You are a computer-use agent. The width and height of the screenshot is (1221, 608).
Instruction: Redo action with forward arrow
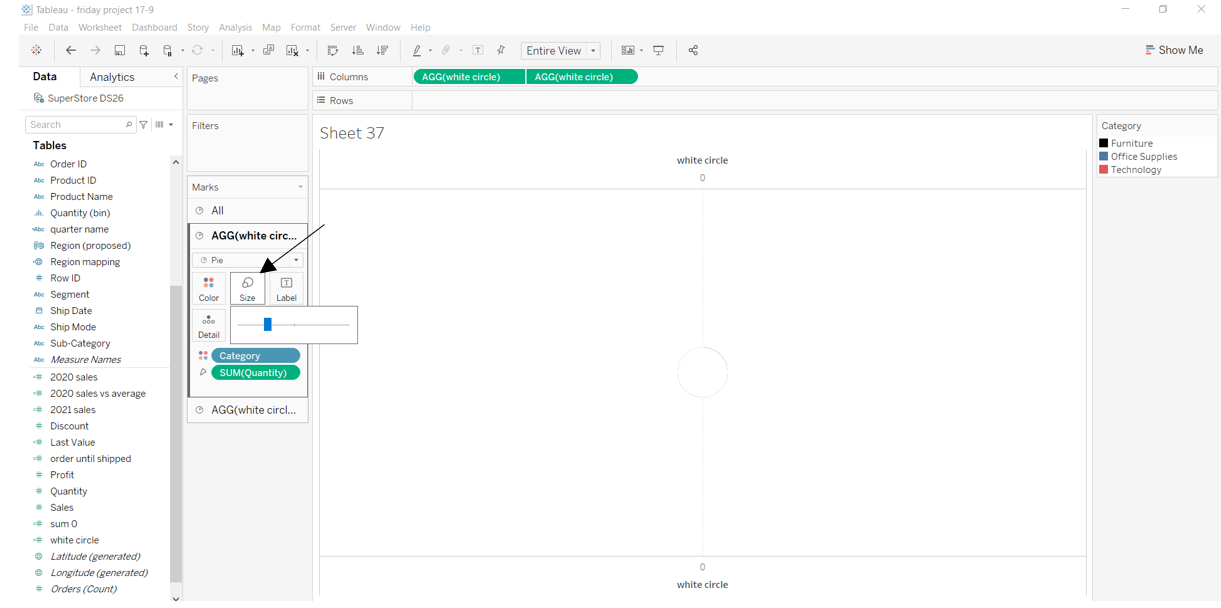coord(95,50)
